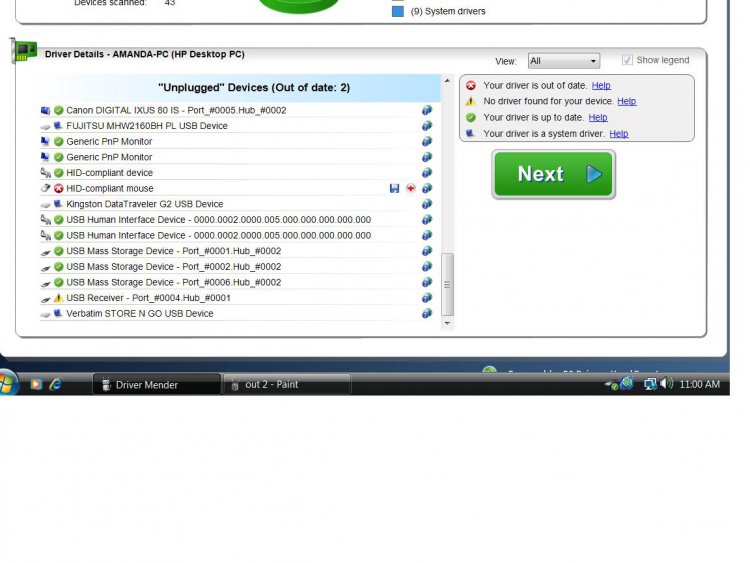This screenshot has height=563, width=750.
Task: Click globe icon for FUJITSU MHW2160BH row
Action: pos(427,126)
